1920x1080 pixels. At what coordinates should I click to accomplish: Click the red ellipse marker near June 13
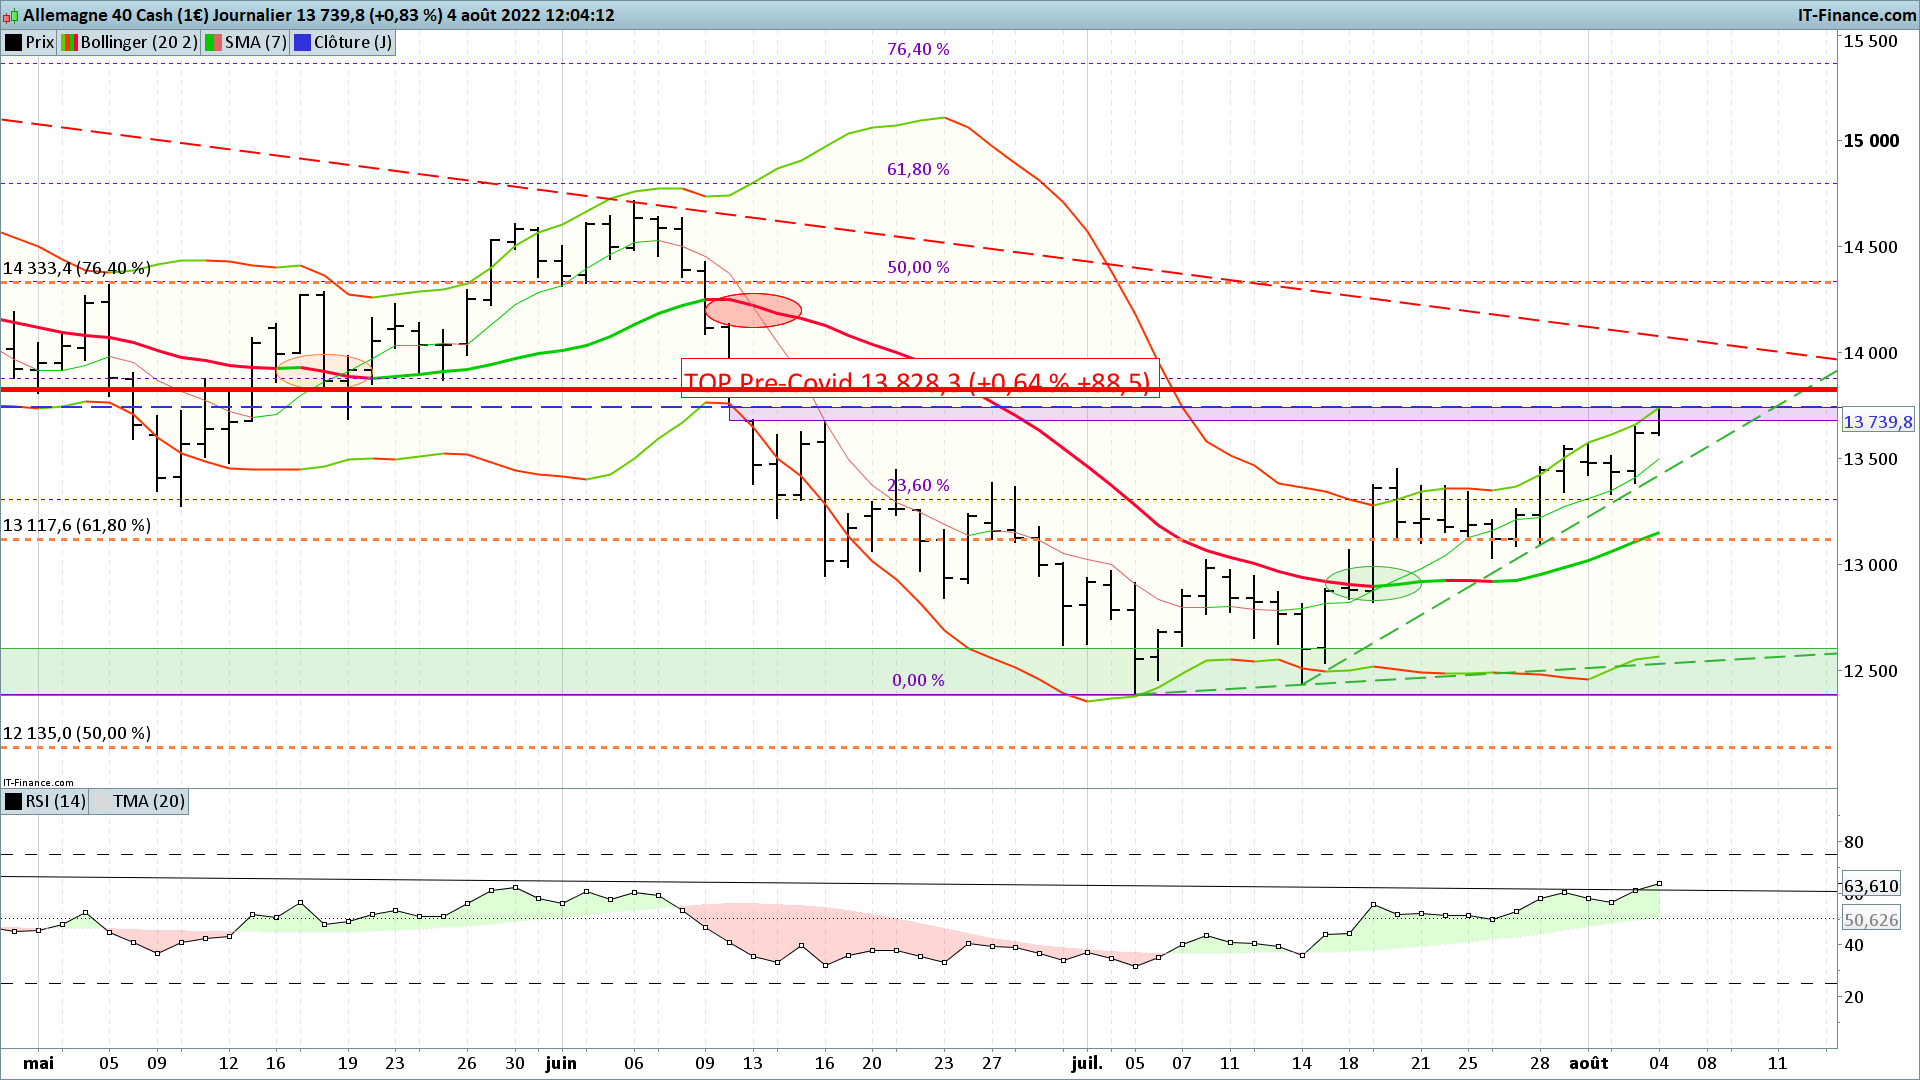(753, 310)
